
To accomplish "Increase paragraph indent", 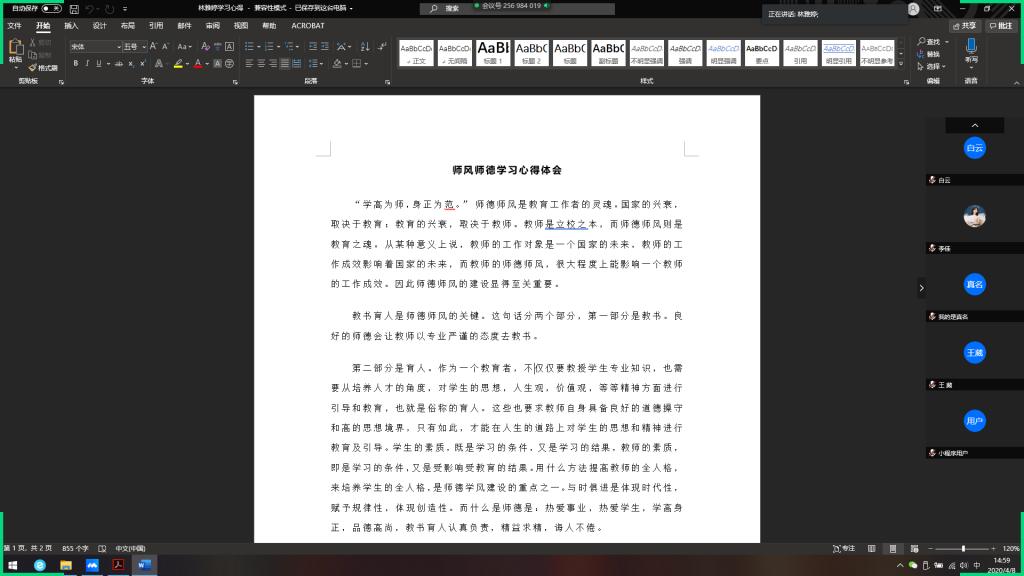I will 325,46.
